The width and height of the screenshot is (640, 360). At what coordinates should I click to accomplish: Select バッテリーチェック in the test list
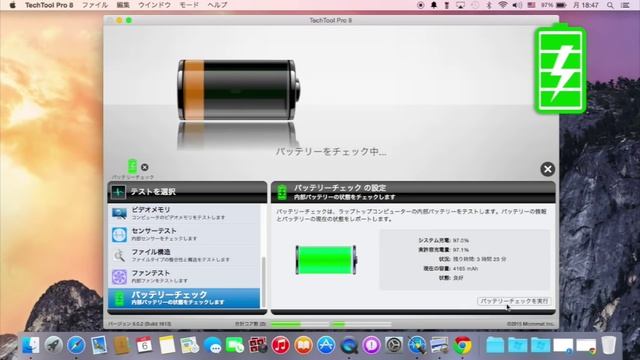click(184, 298)
